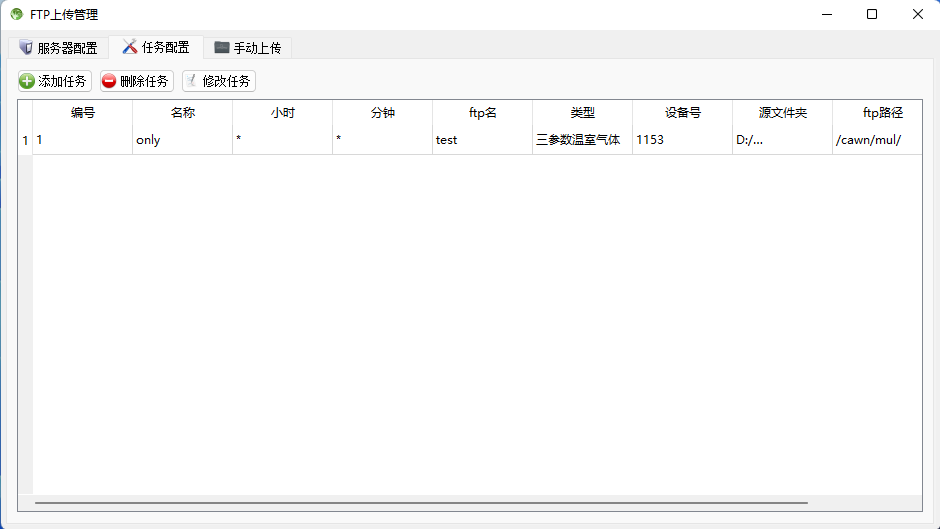Click the 名称 column header

pyautogui.click(x=183, y=113)
